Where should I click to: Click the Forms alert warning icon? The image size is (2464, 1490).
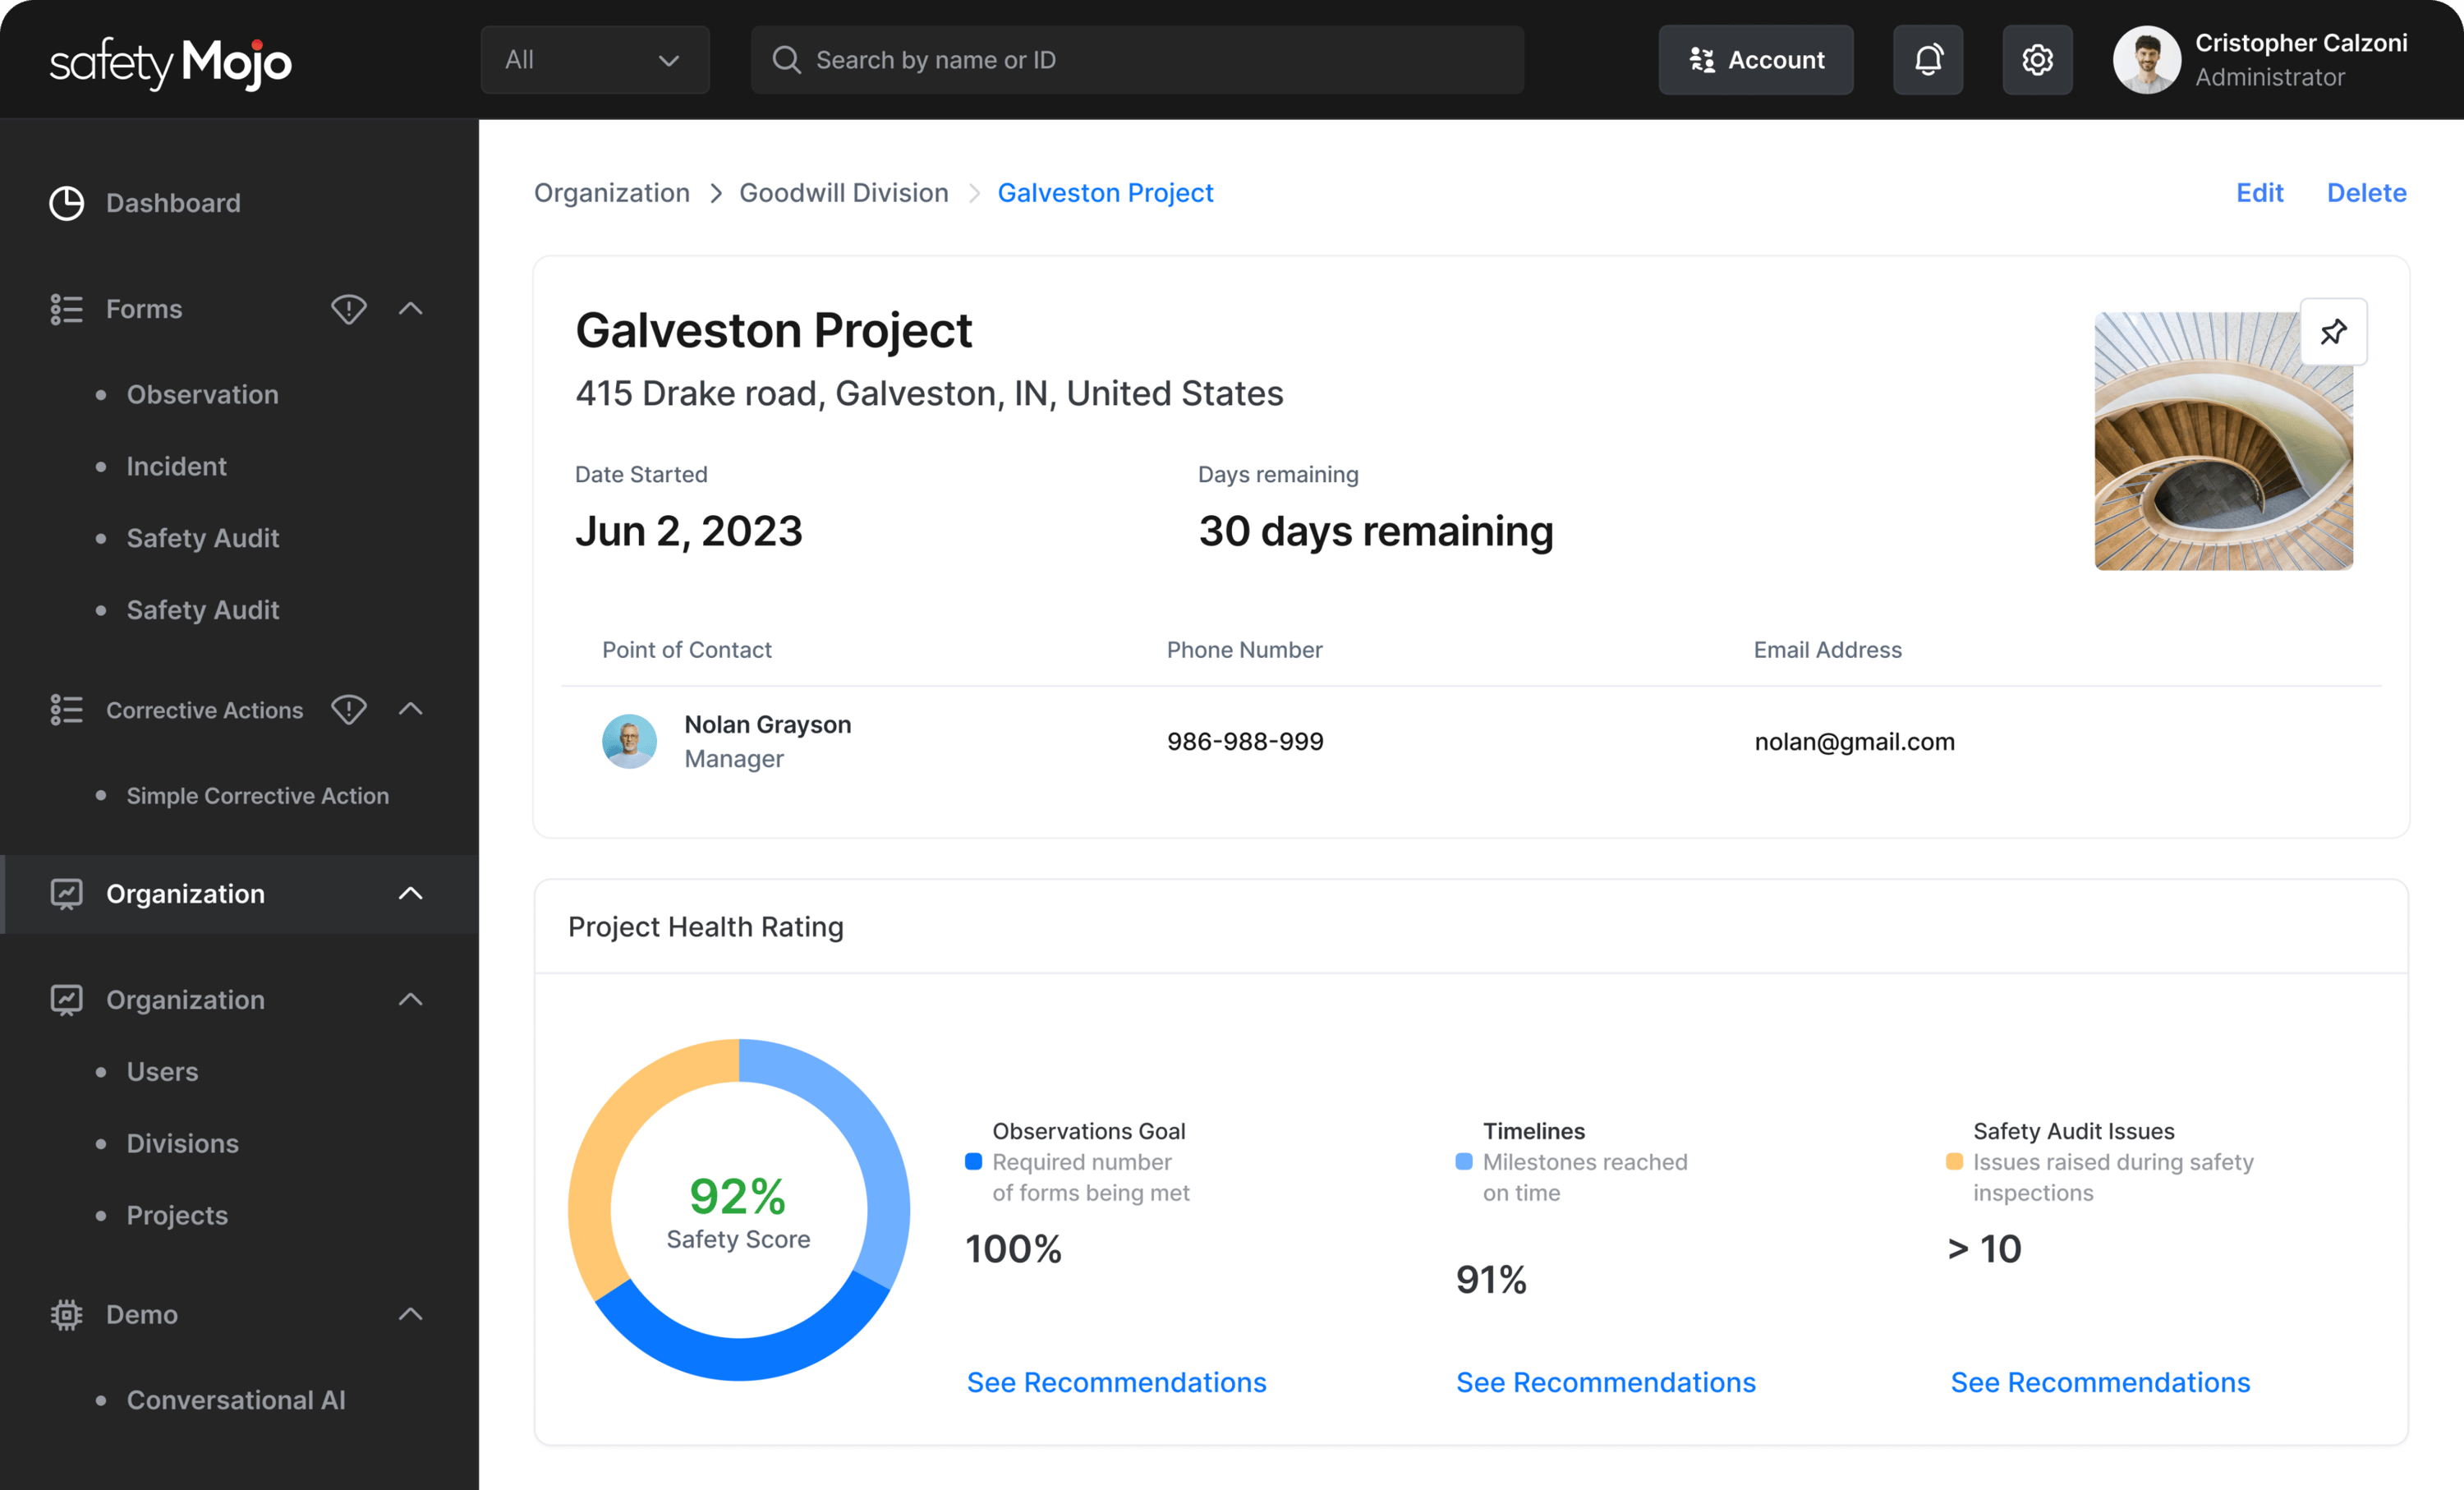[x=348, y=309]
